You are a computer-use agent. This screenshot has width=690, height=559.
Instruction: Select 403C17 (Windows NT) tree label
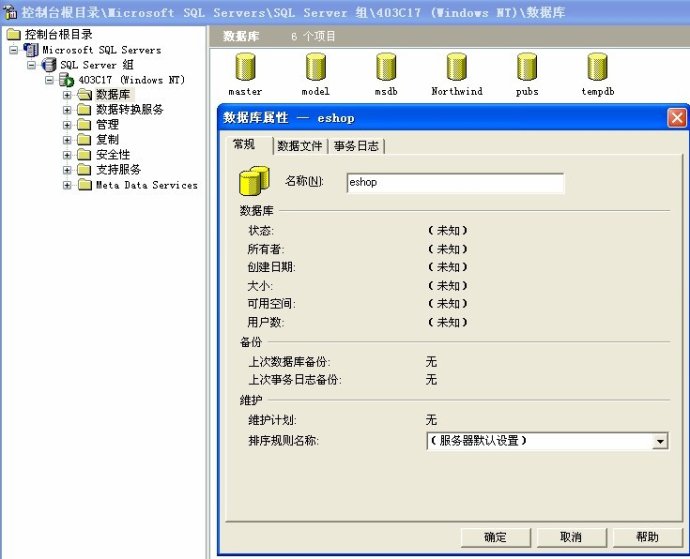[x=132, y=80]
